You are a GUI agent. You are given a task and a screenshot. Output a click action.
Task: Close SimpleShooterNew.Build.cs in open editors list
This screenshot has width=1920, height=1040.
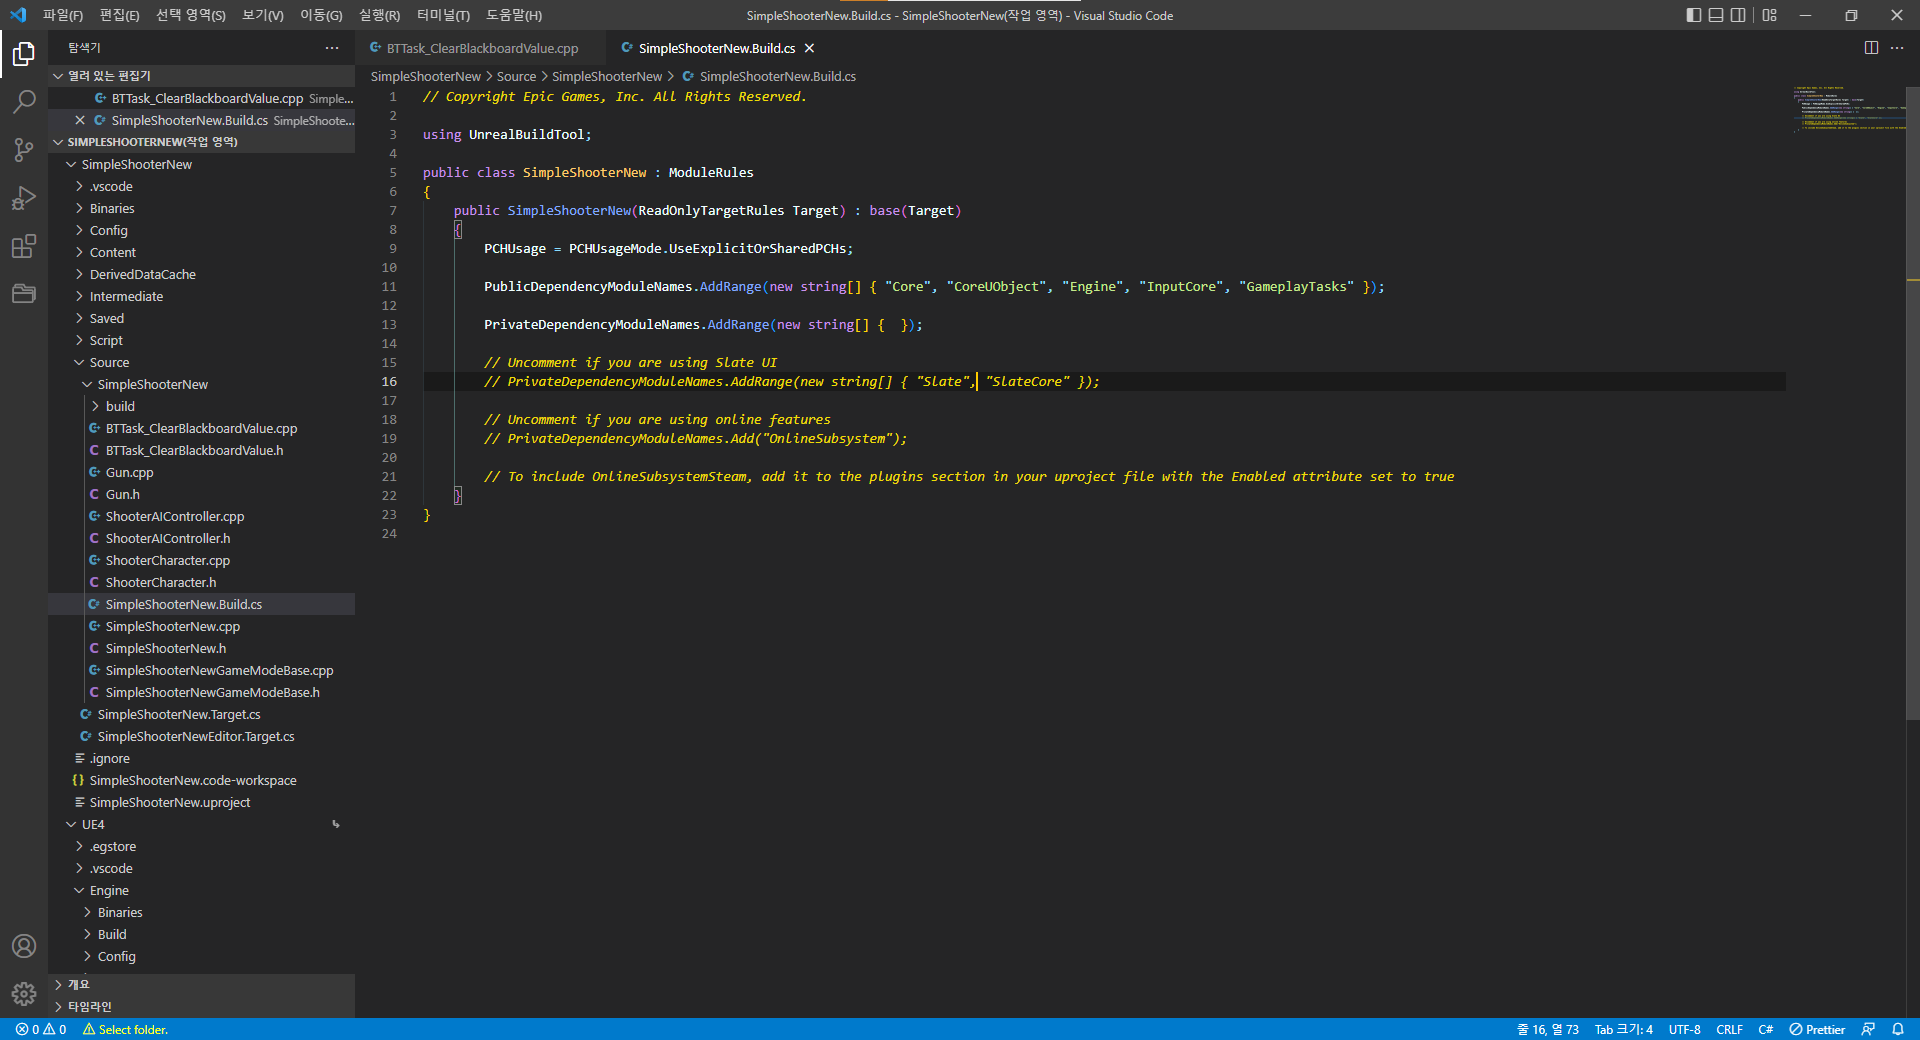80,120
